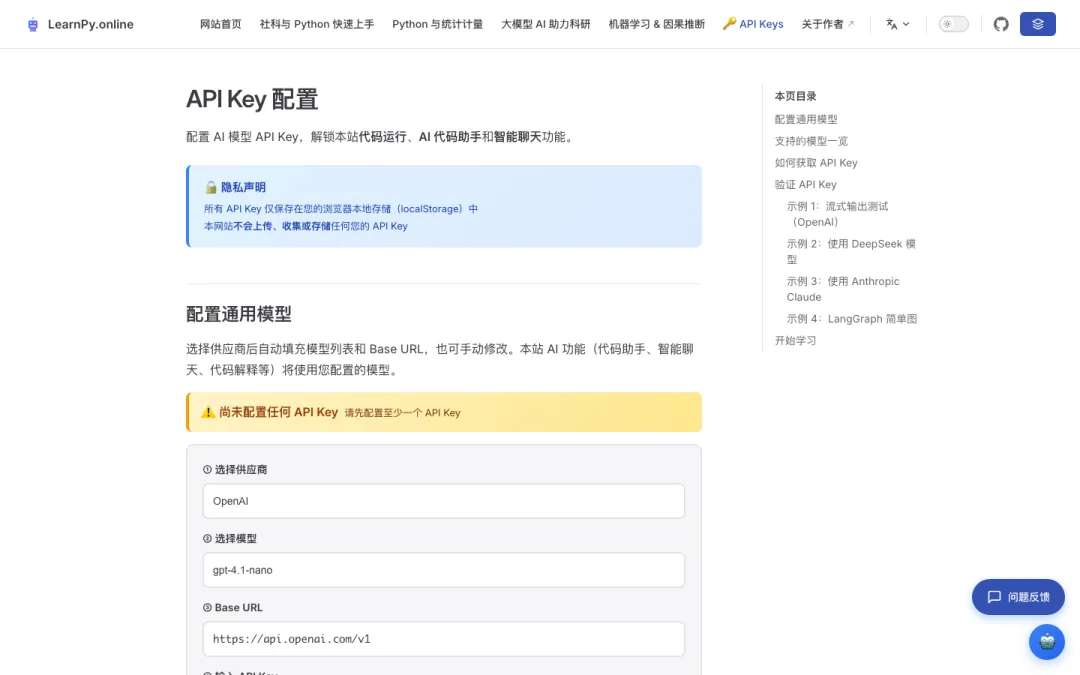Open 大模型 AI 助力科研 menu

(x=546, y=24)
